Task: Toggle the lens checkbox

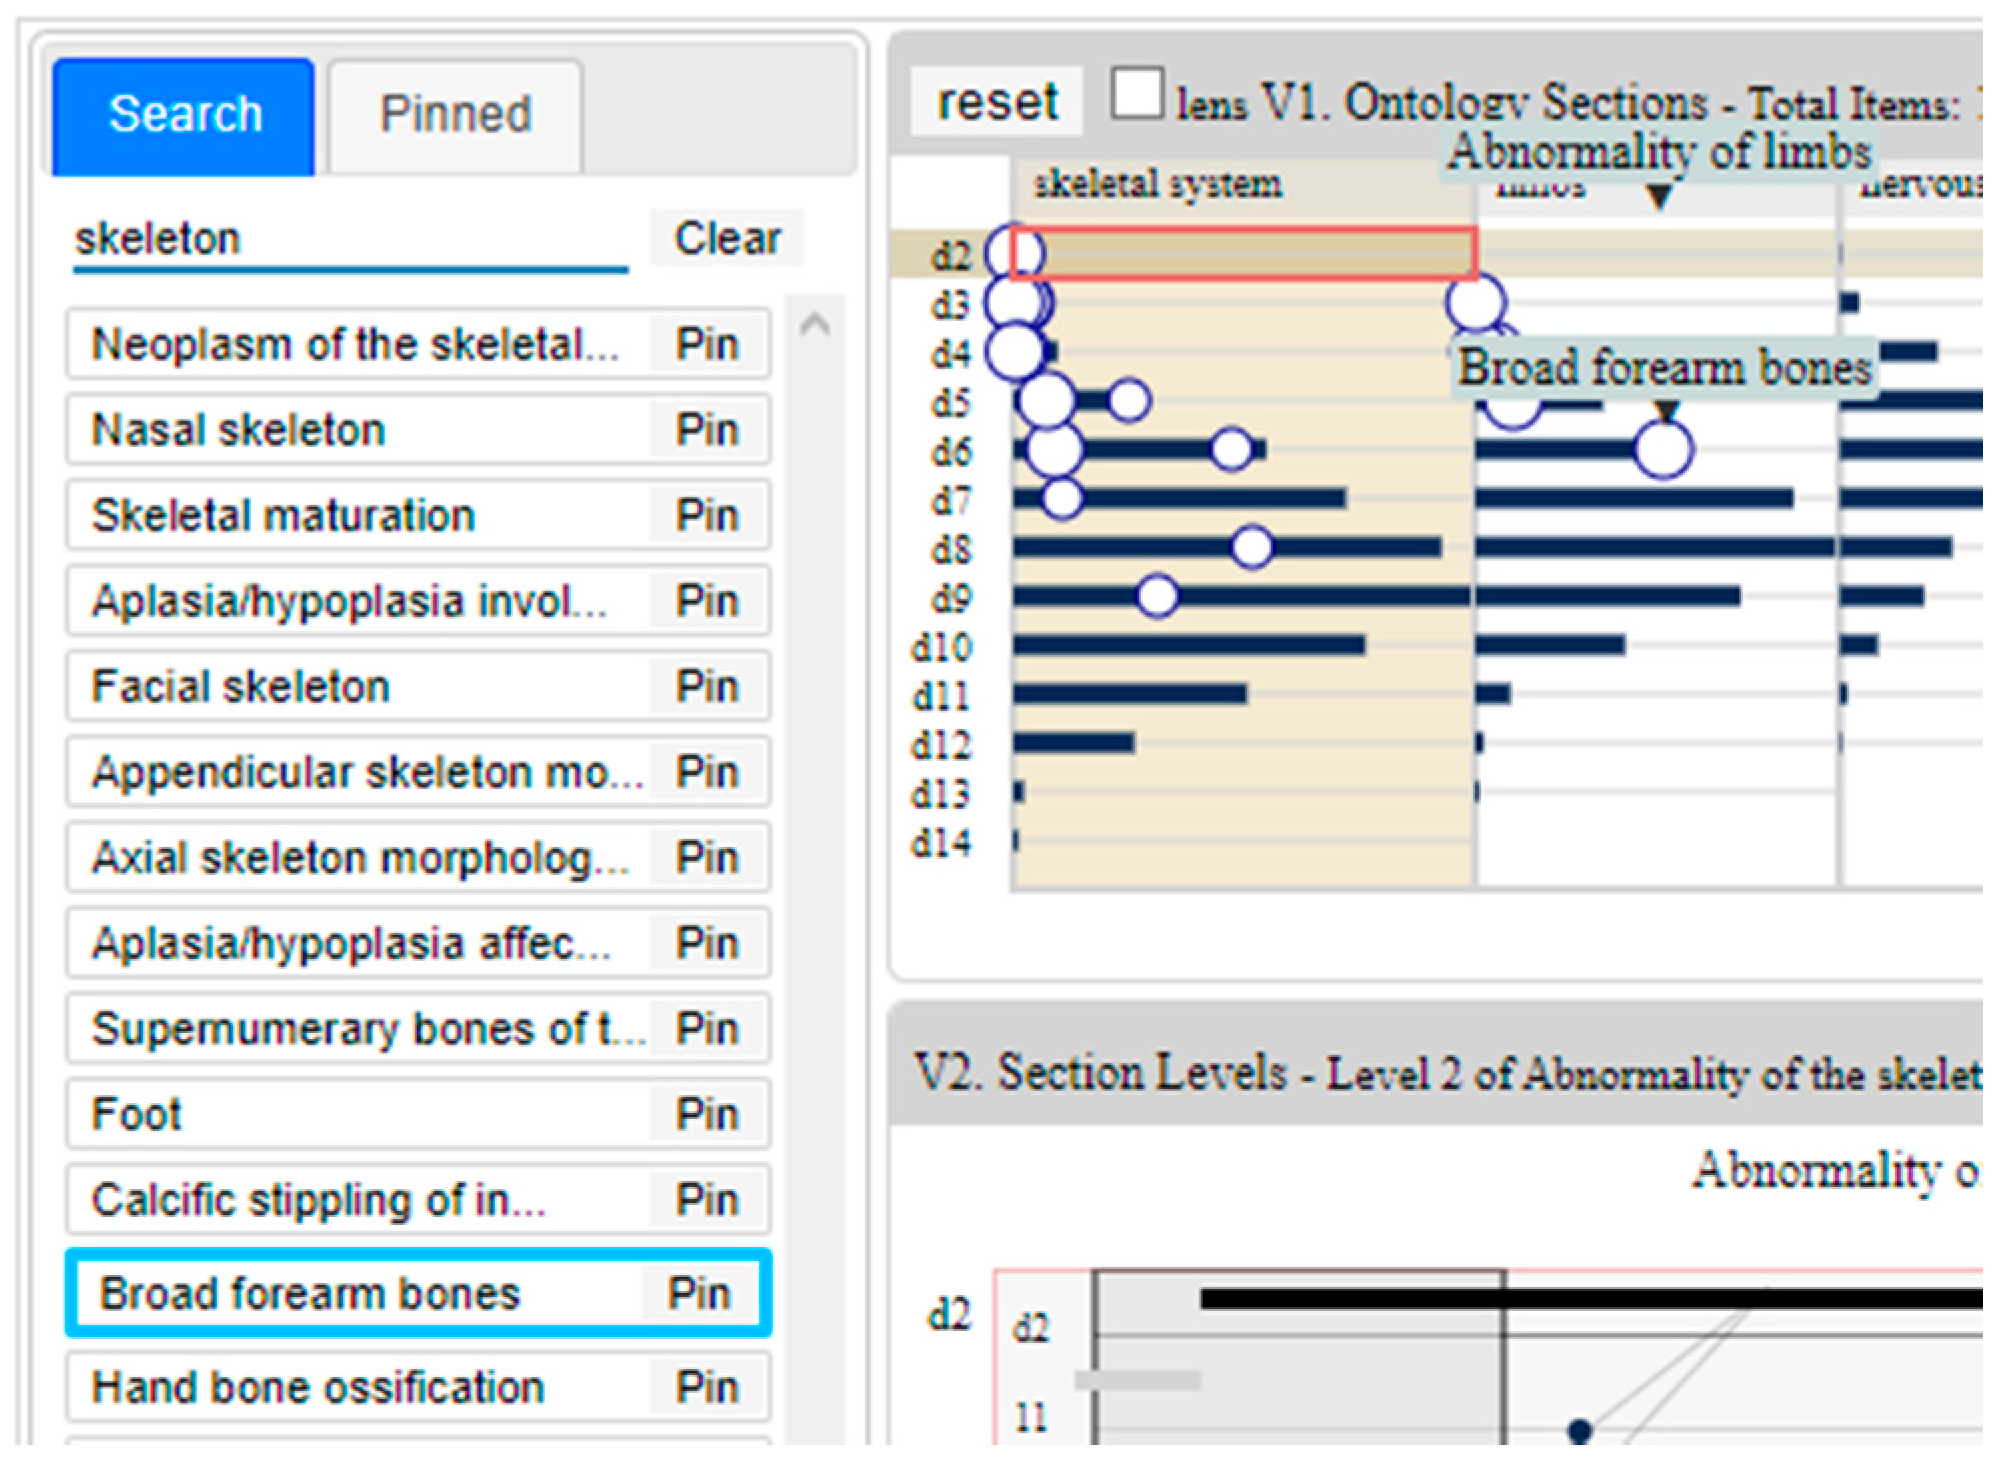Action: [1138, 95]
